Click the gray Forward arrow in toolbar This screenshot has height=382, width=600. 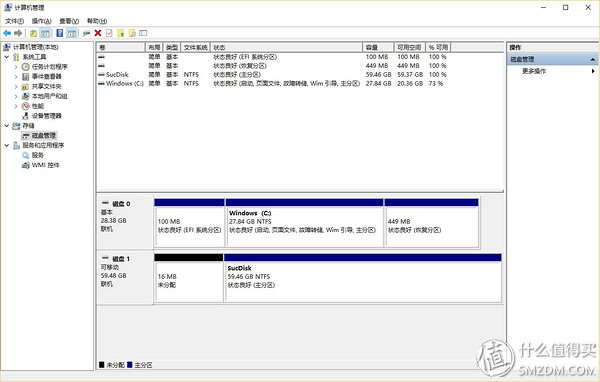point(18,33)
